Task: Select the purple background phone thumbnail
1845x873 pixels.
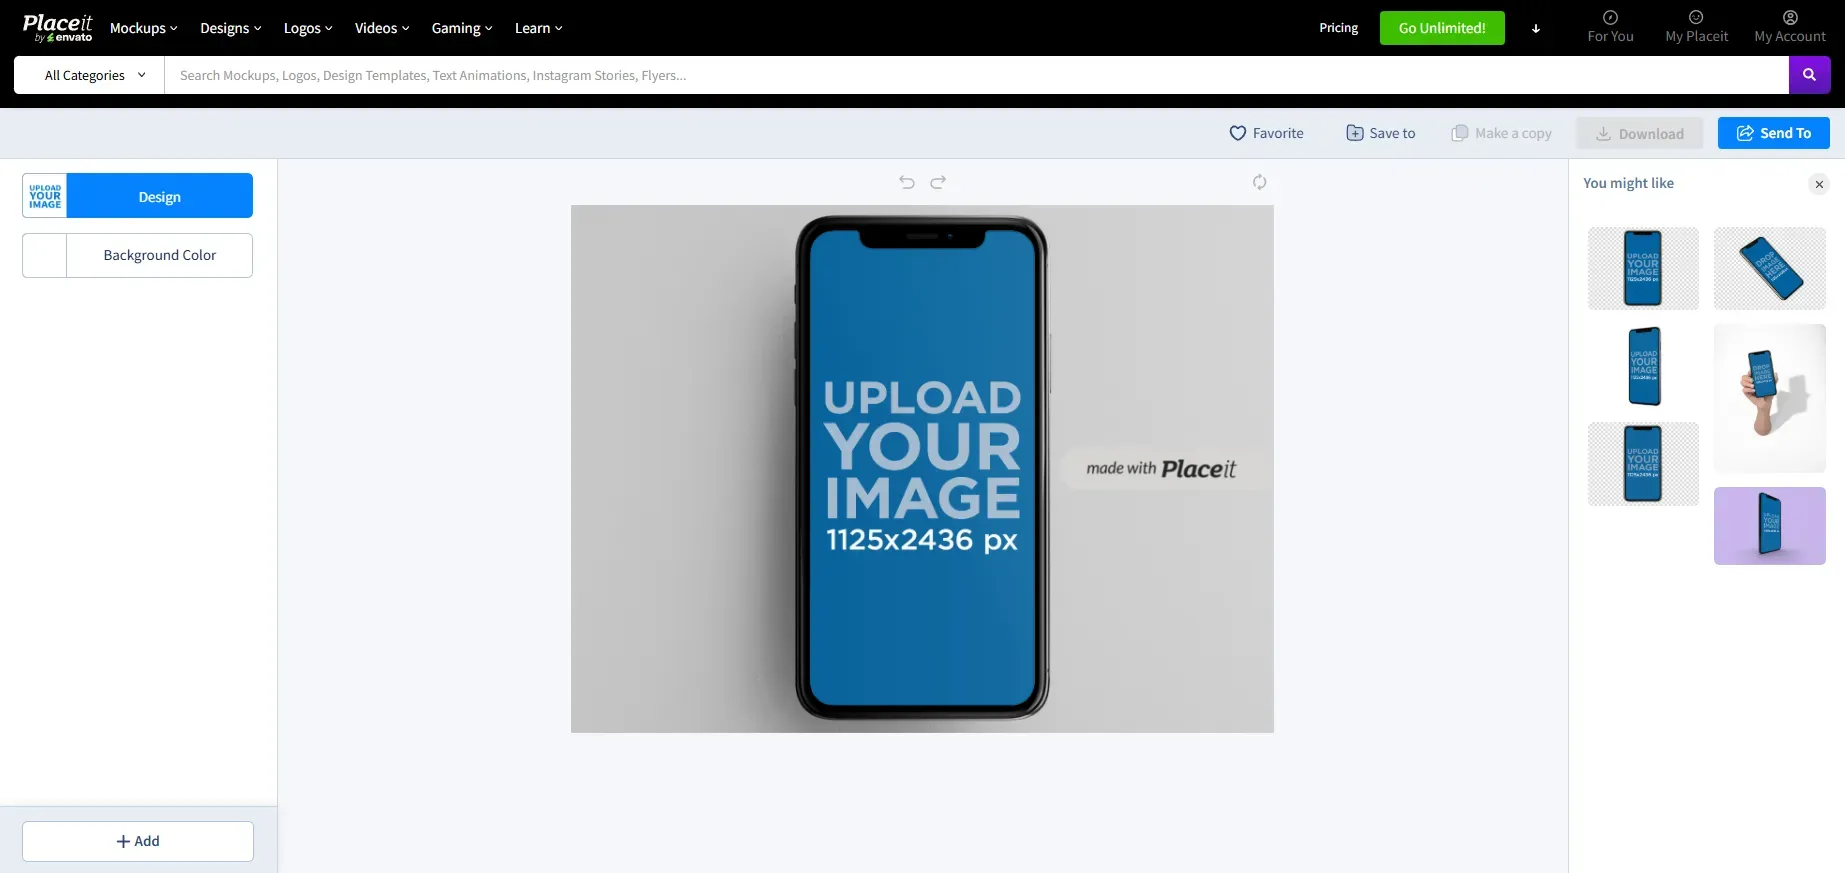Action: (1769, 526)
